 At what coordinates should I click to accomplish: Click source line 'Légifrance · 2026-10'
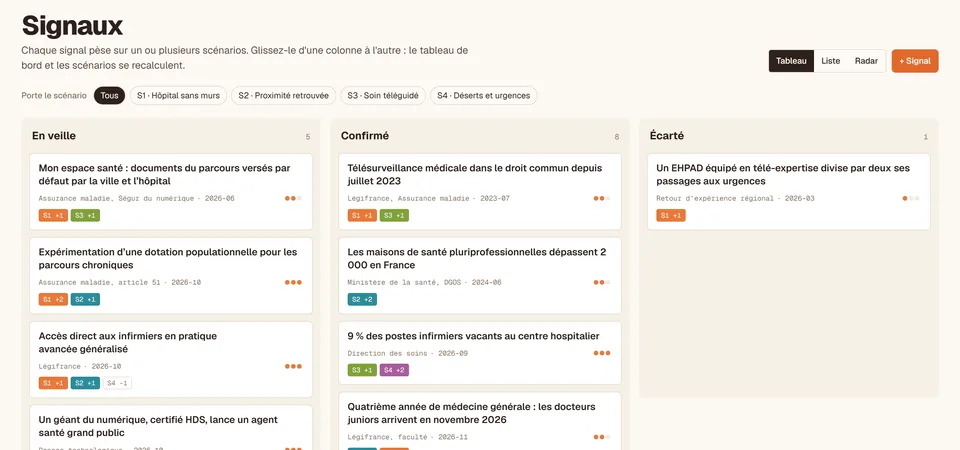pyautogui.click(x=80, y=366)
